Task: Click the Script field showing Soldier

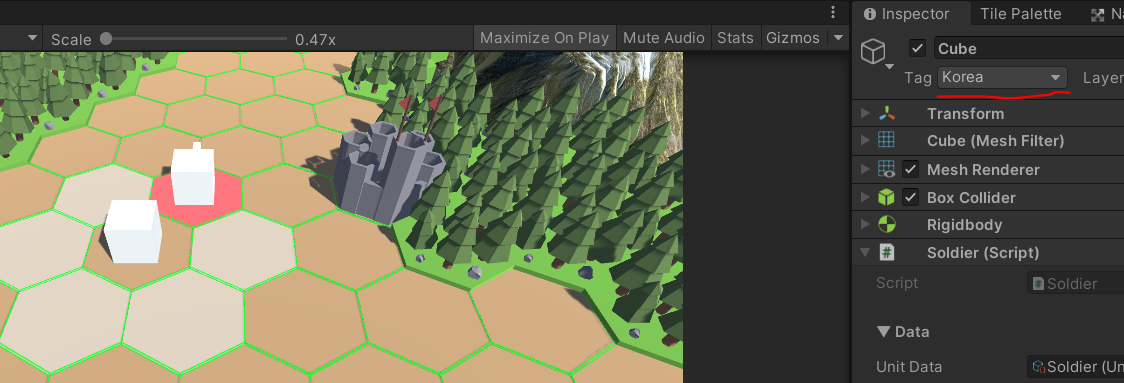Action: [1075, 283]
